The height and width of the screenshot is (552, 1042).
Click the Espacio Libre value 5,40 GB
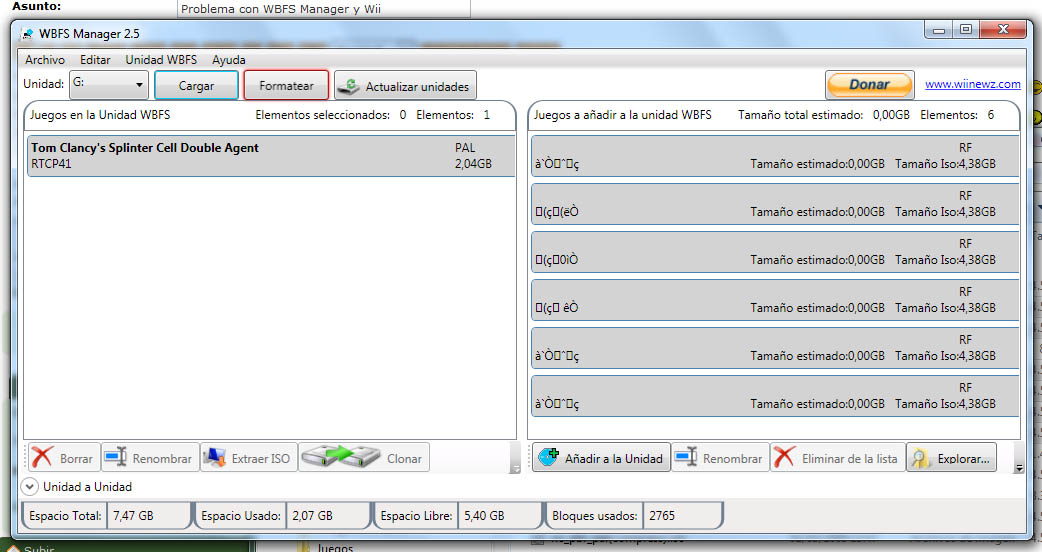(x=484, y=515)
